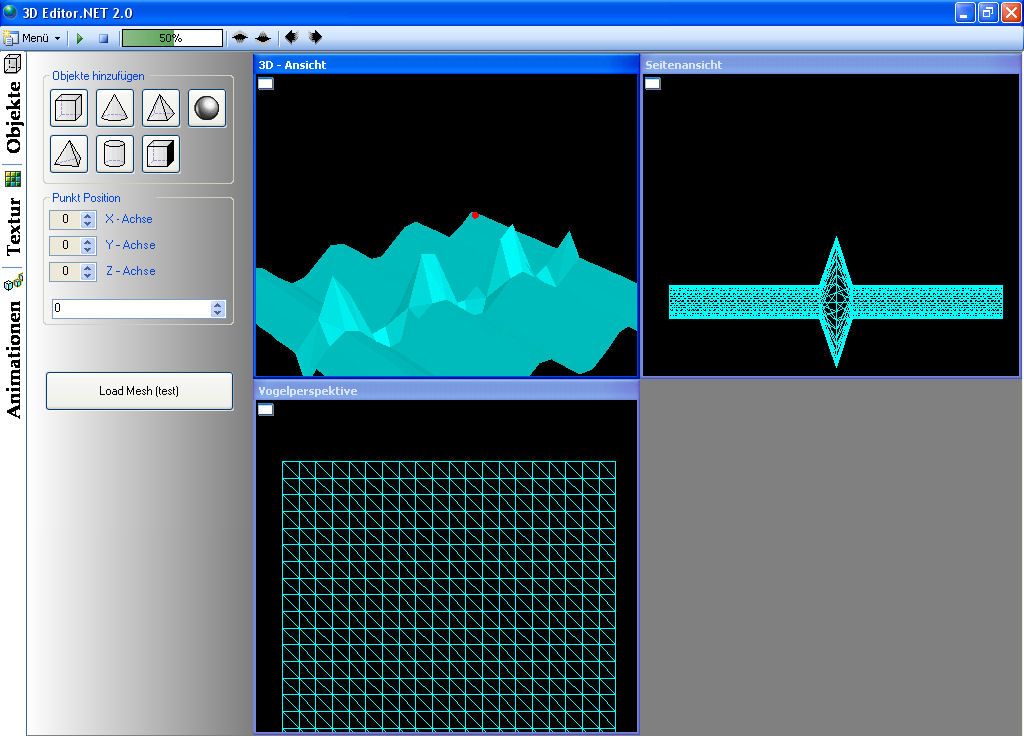Increase the X - Achse value
Viewport: 1024px width, 736px height.
tap(88, 215)
